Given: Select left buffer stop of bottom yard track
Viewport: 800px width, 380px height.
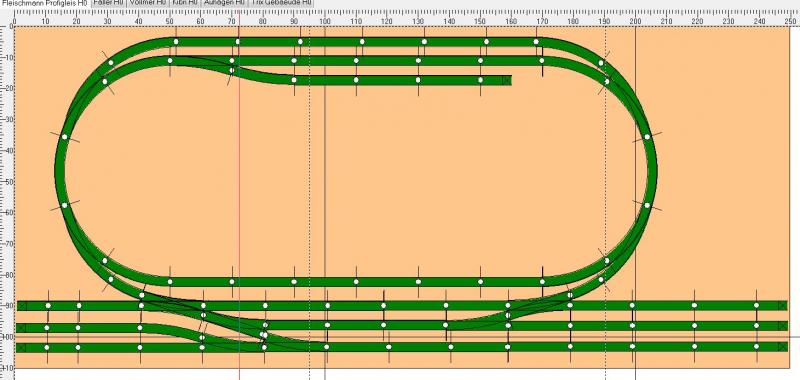Looking at the screenshot, I should pos(21,347).
